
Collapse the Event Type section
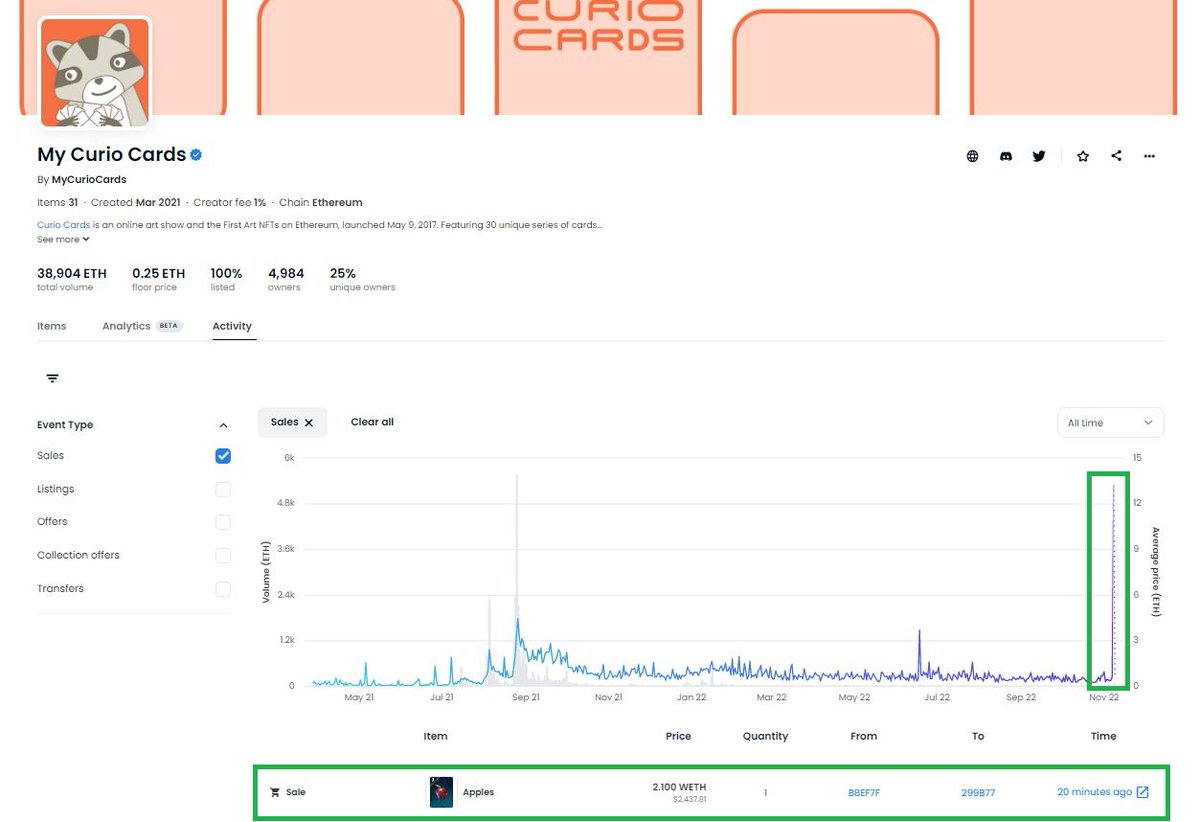[223, 425]
